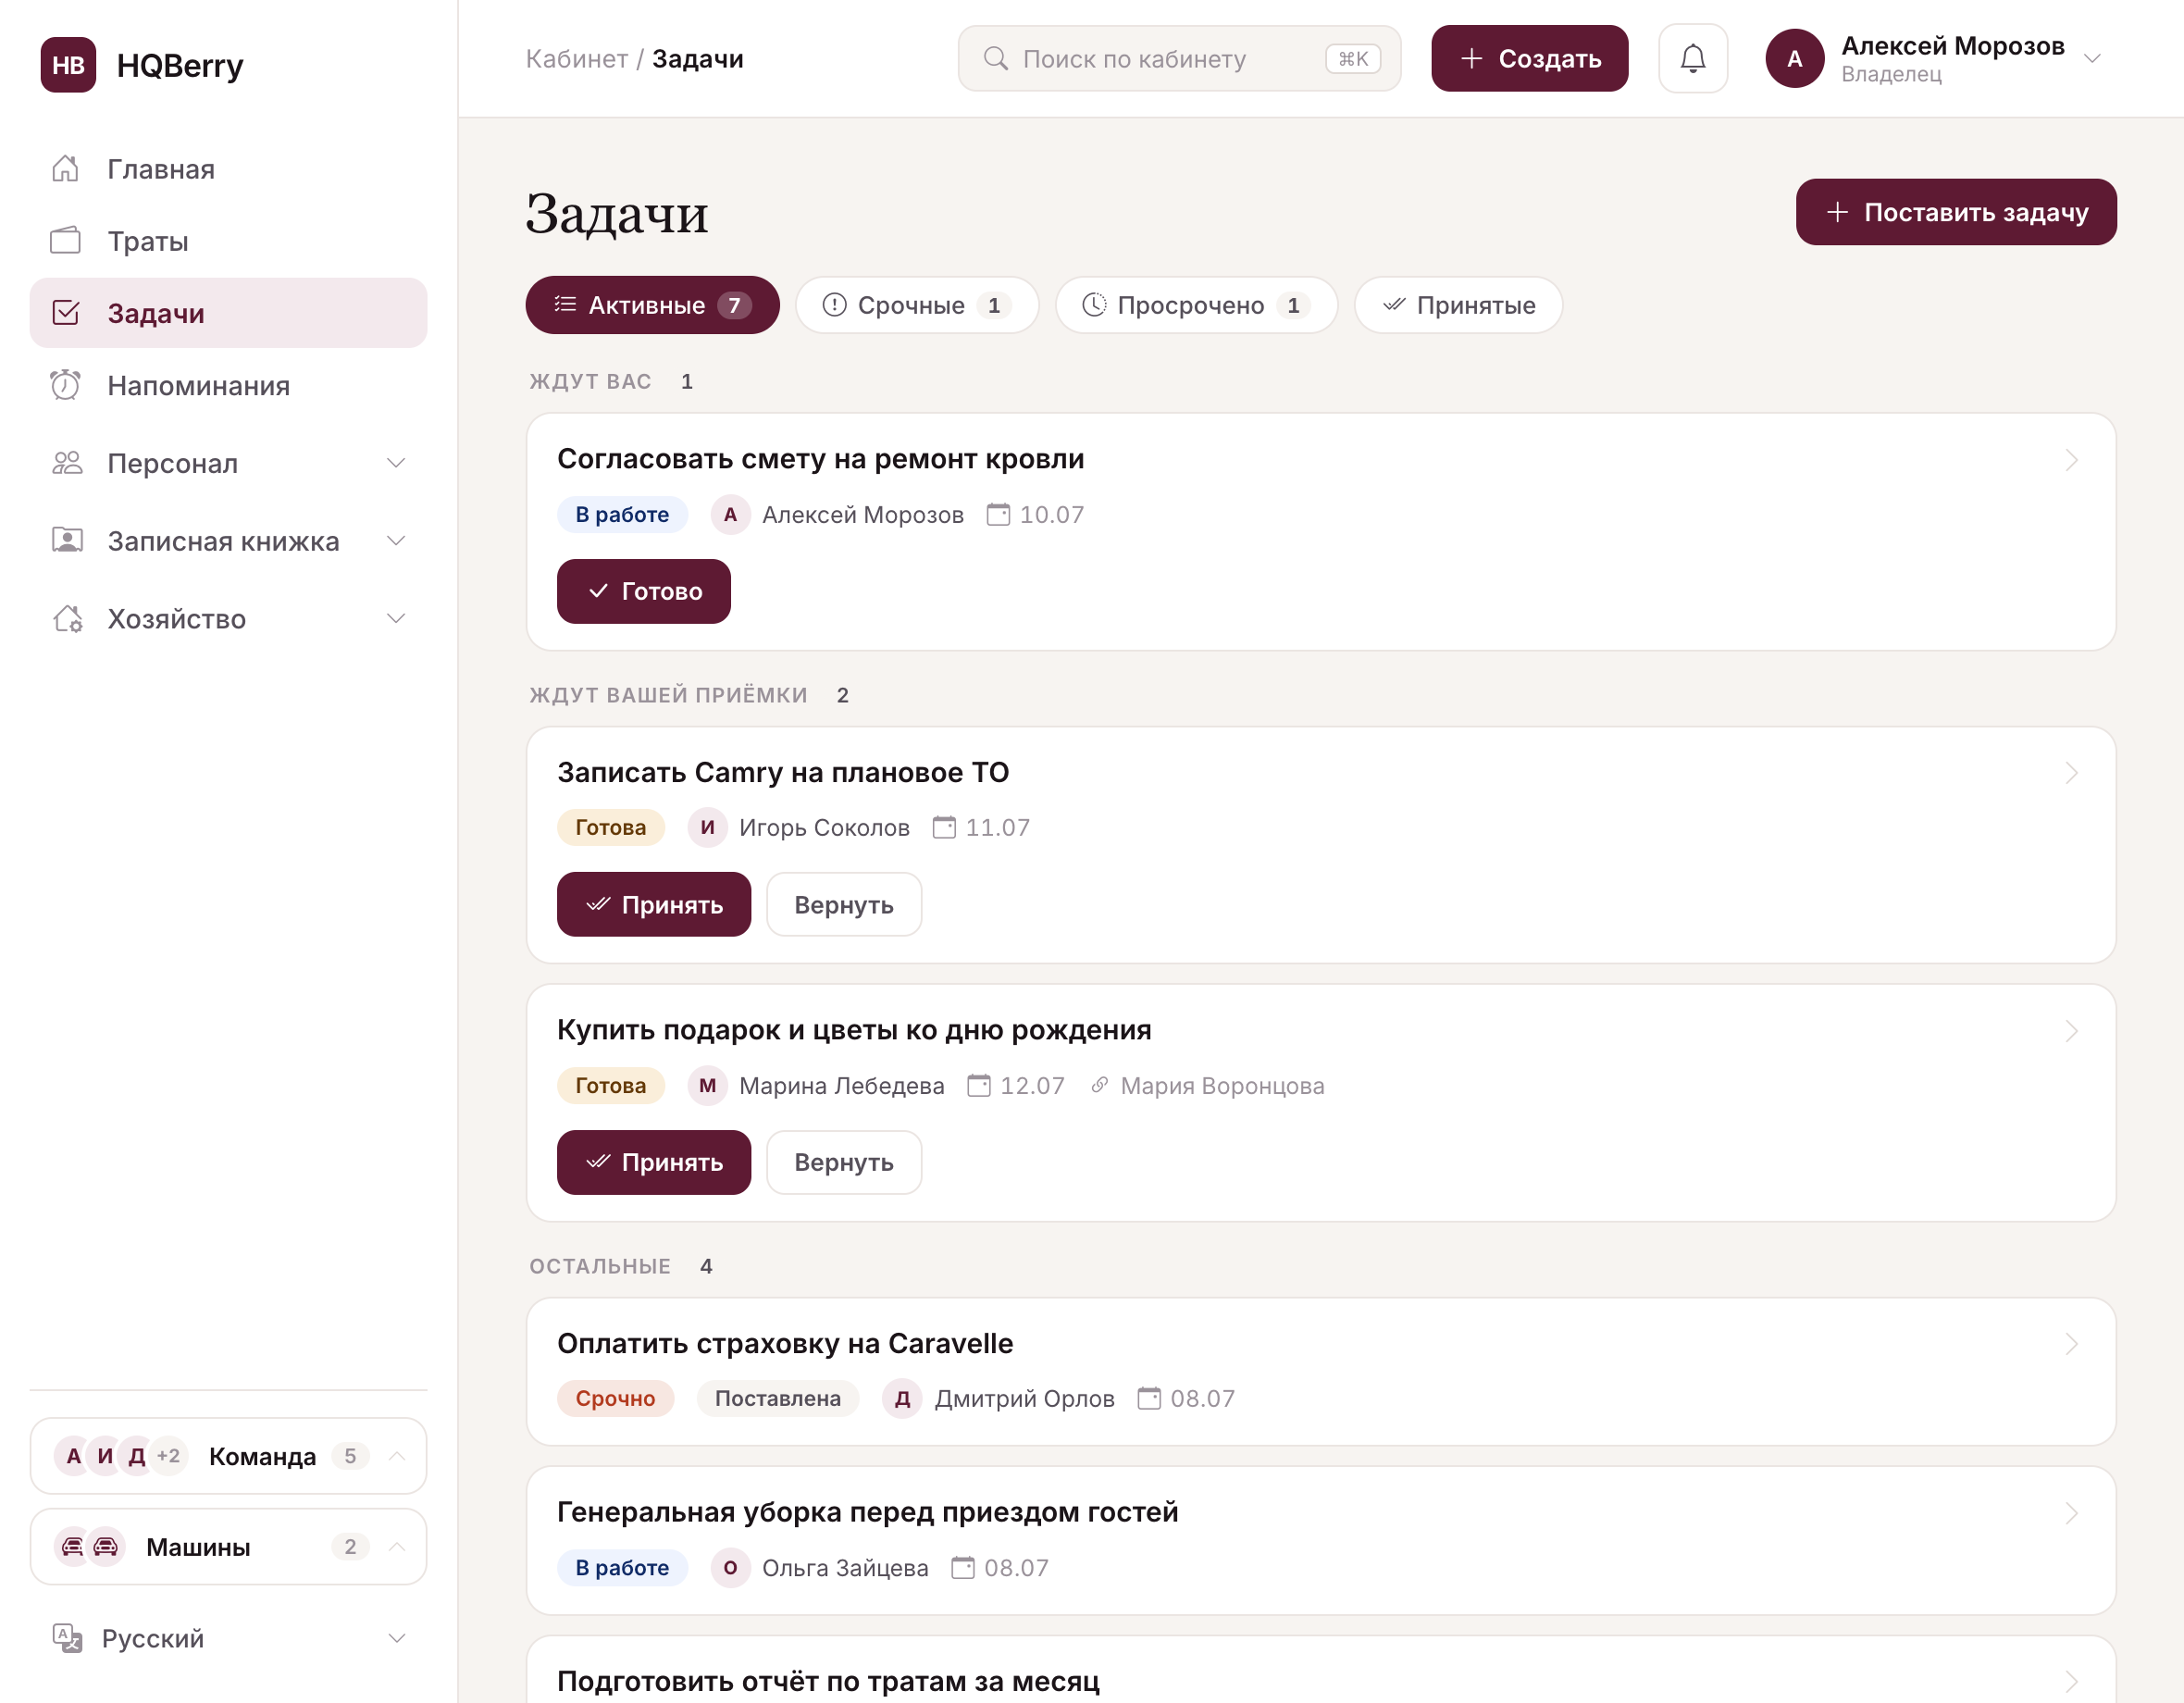
Task: Click the link icon beside Мария Воронцова
Action: 1099,1085
